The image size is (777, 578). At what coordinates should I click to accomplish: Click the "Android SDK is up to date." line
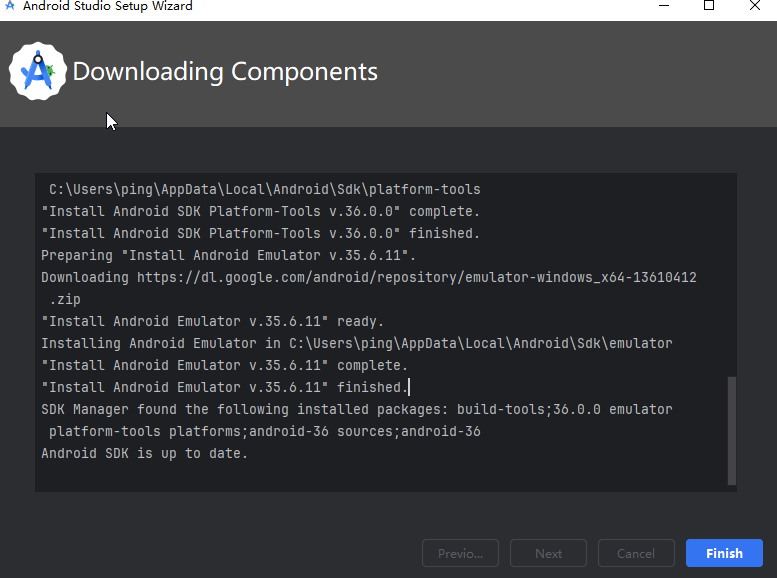coord(144,453)
